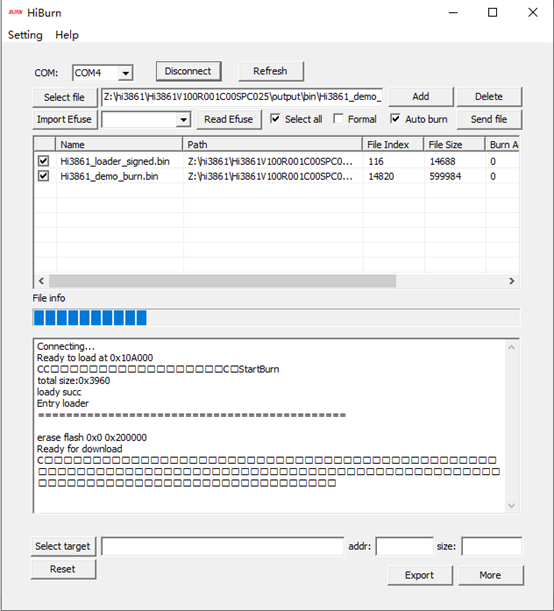Screen dimensions: 554x611
Task: Disable the Auto burn checkbox
Action: click(x=395, y=119)
